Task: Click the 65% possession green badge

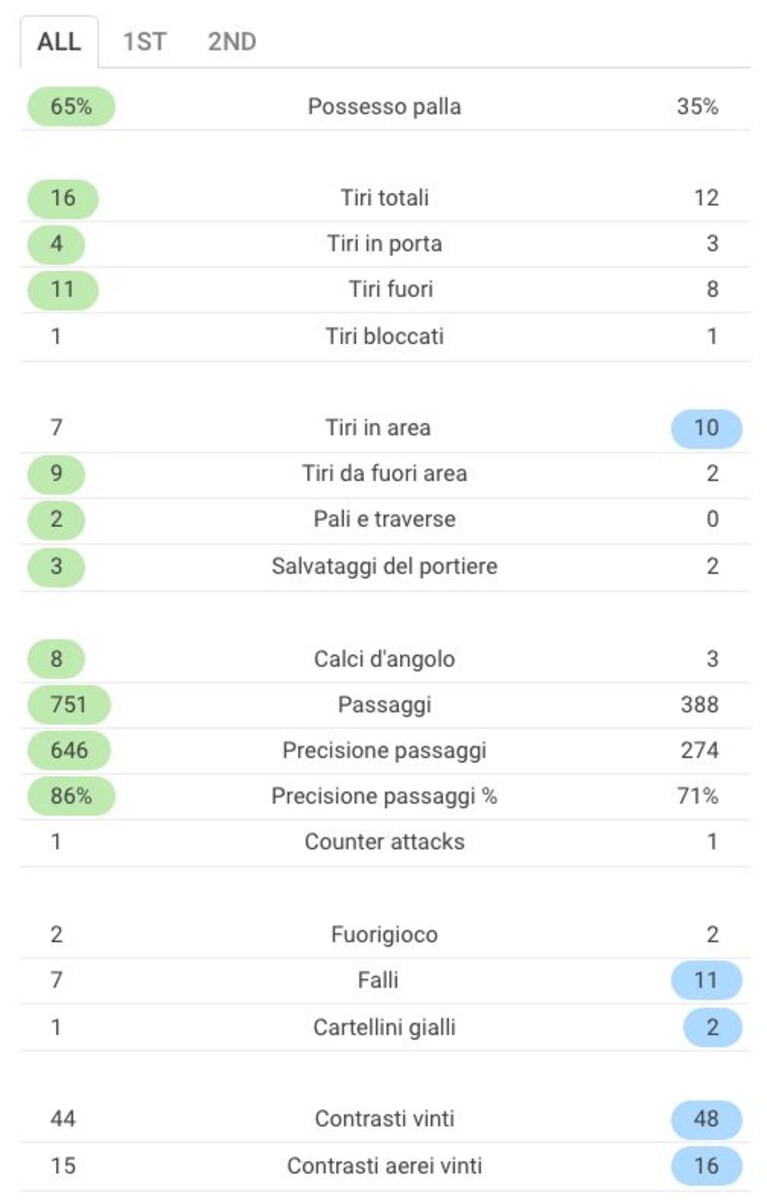Action: (x=71, y=107)
